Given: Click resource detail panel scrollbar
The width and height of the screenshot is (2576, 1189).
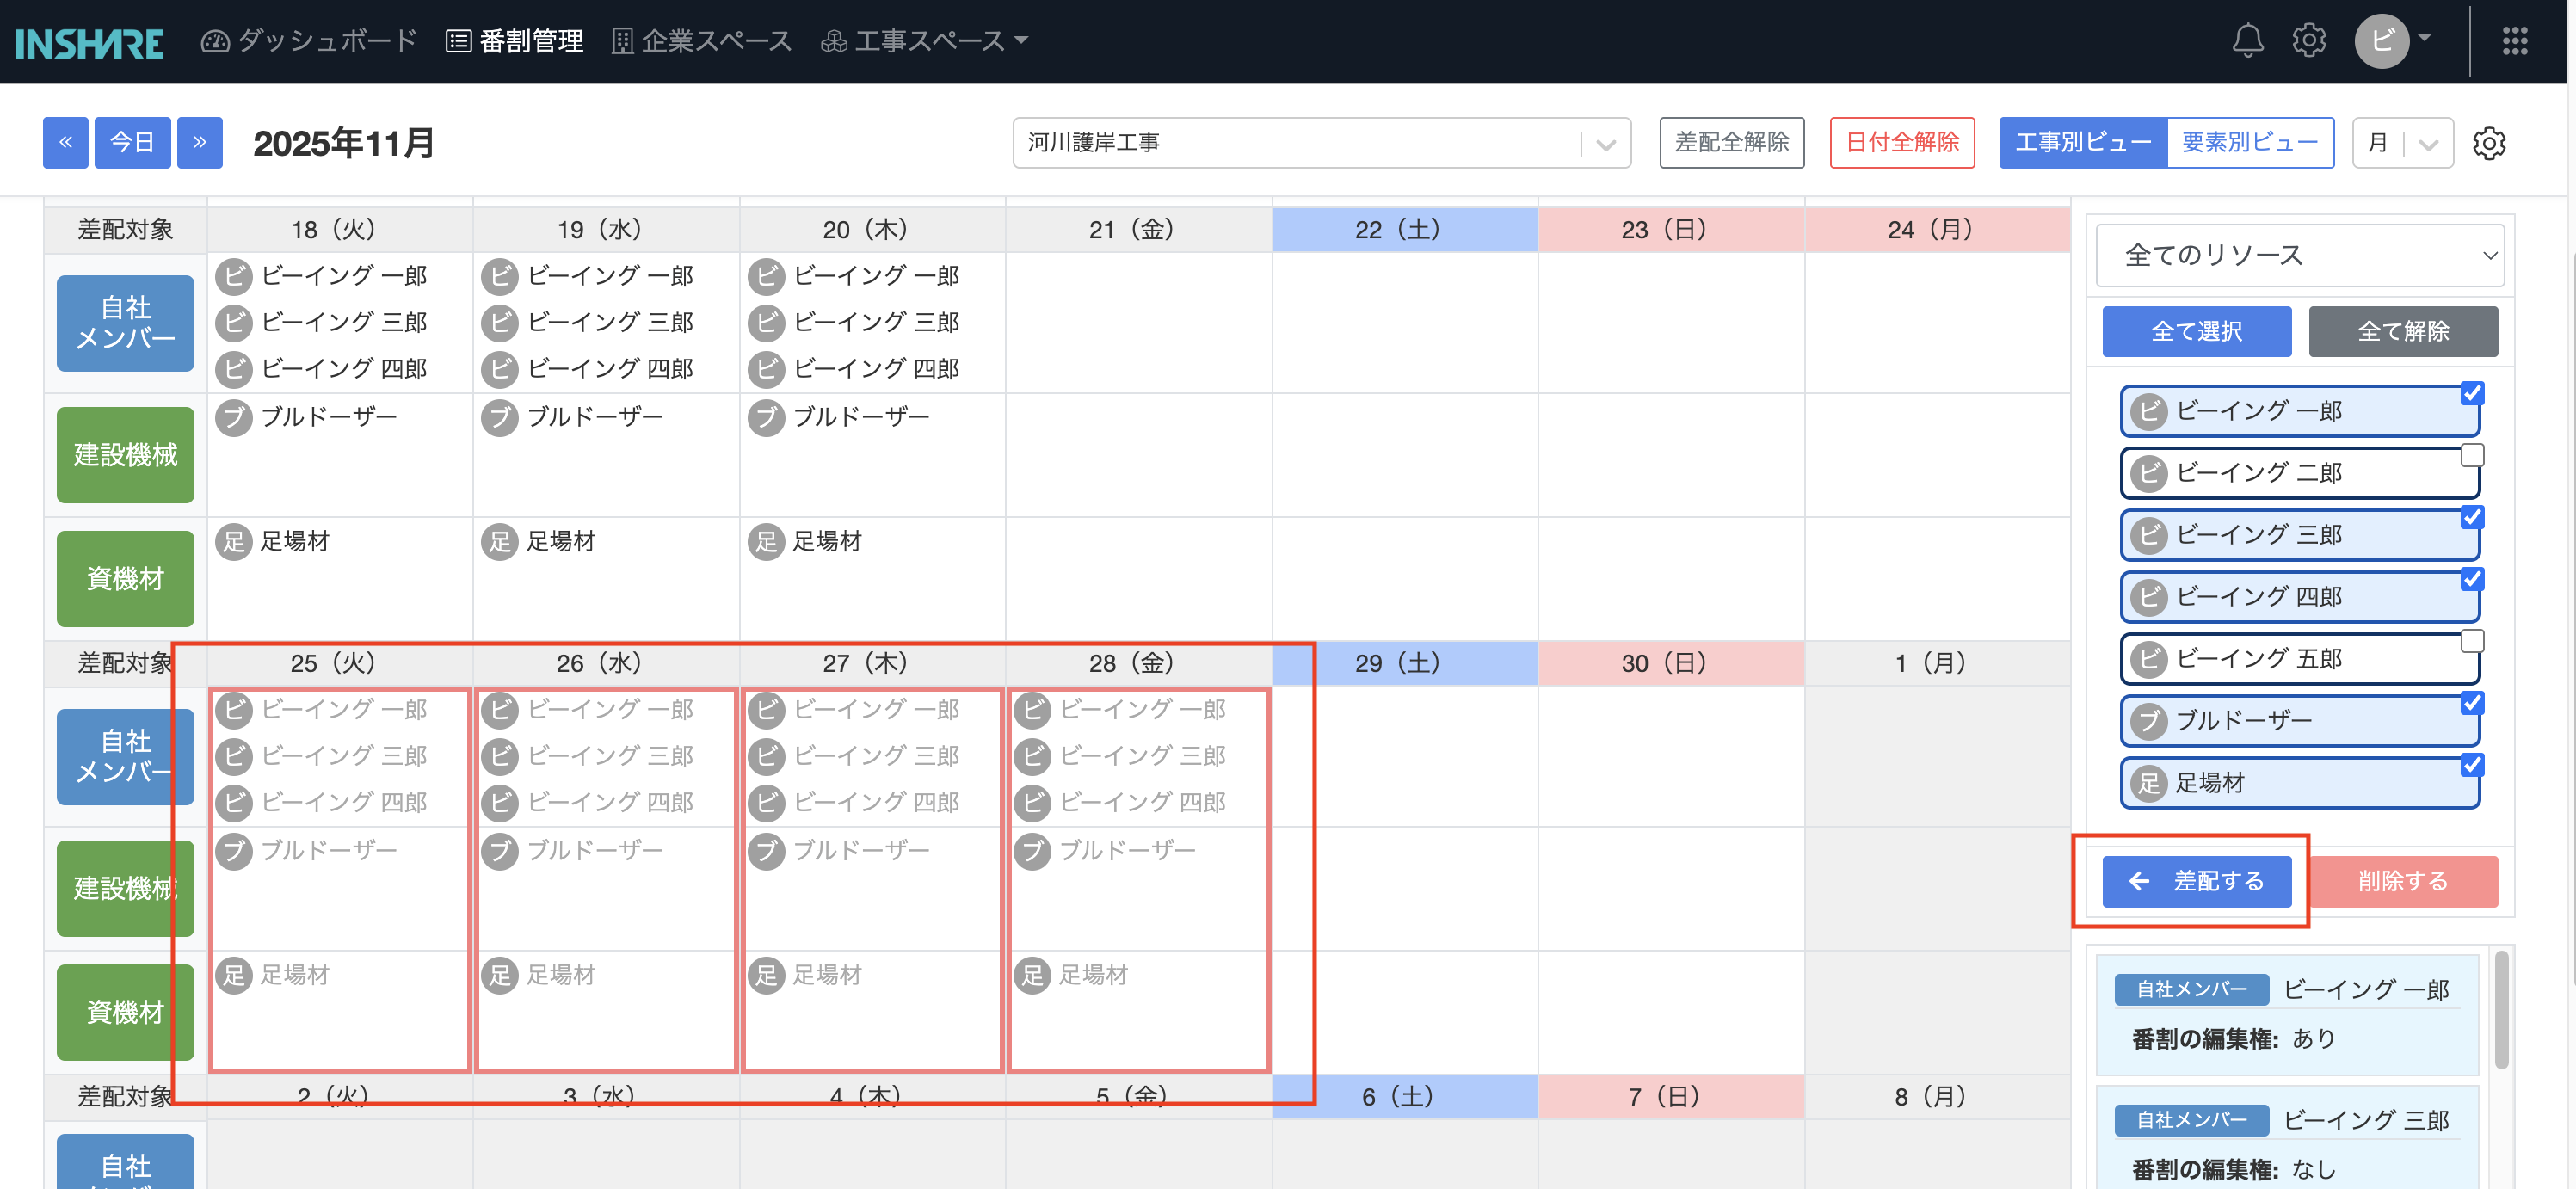Looking at the screenshot, I should click(x=2501, y=1010).
